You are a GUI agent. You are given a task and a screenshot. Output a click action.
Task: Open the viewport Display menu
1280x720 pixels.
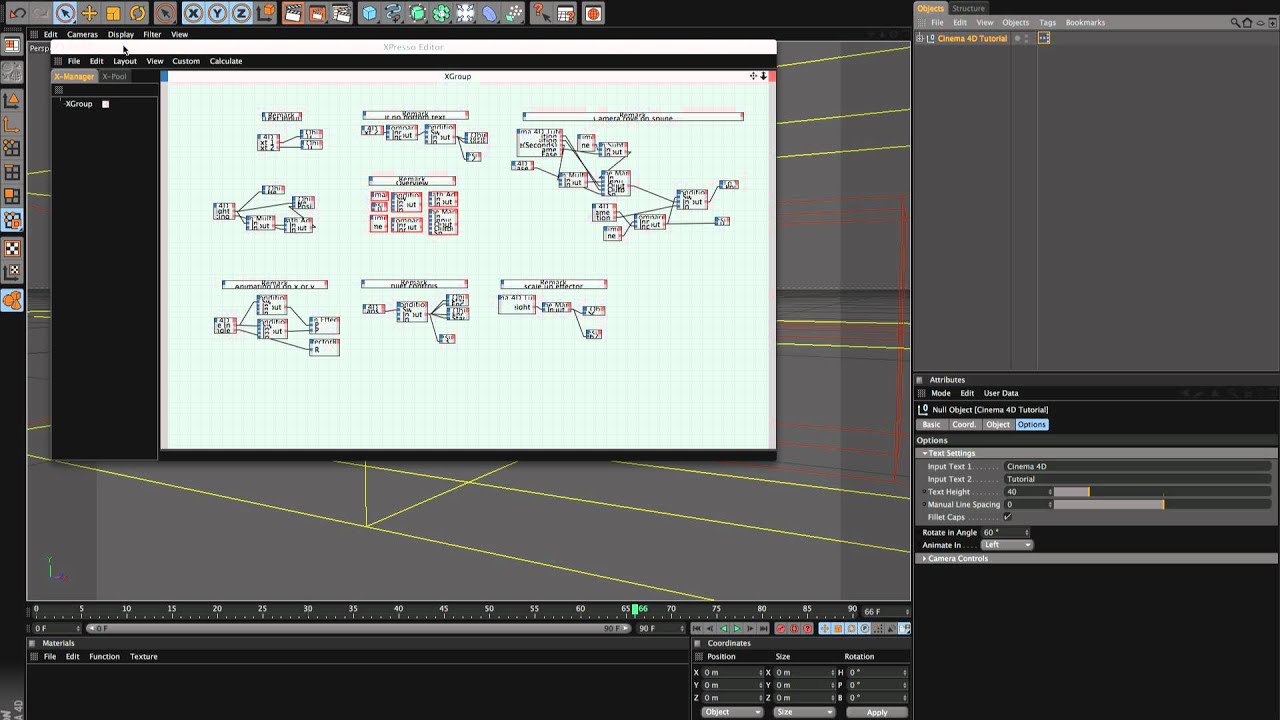tap(121, 34)
